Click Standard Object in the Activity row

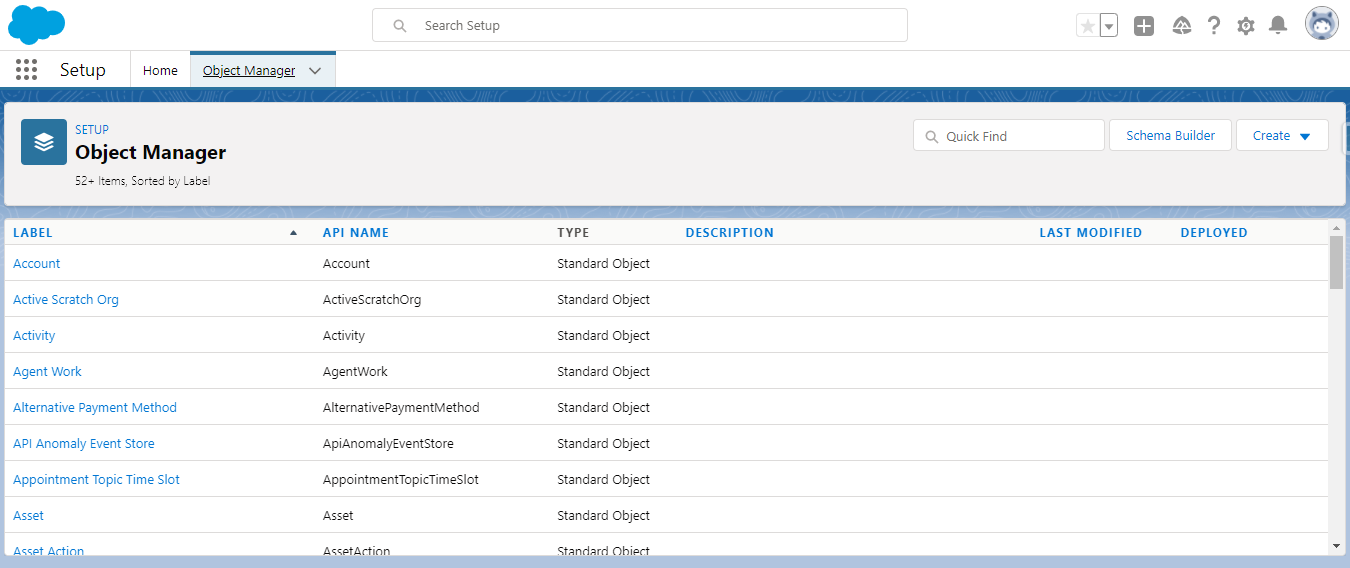tap(603, 335)
